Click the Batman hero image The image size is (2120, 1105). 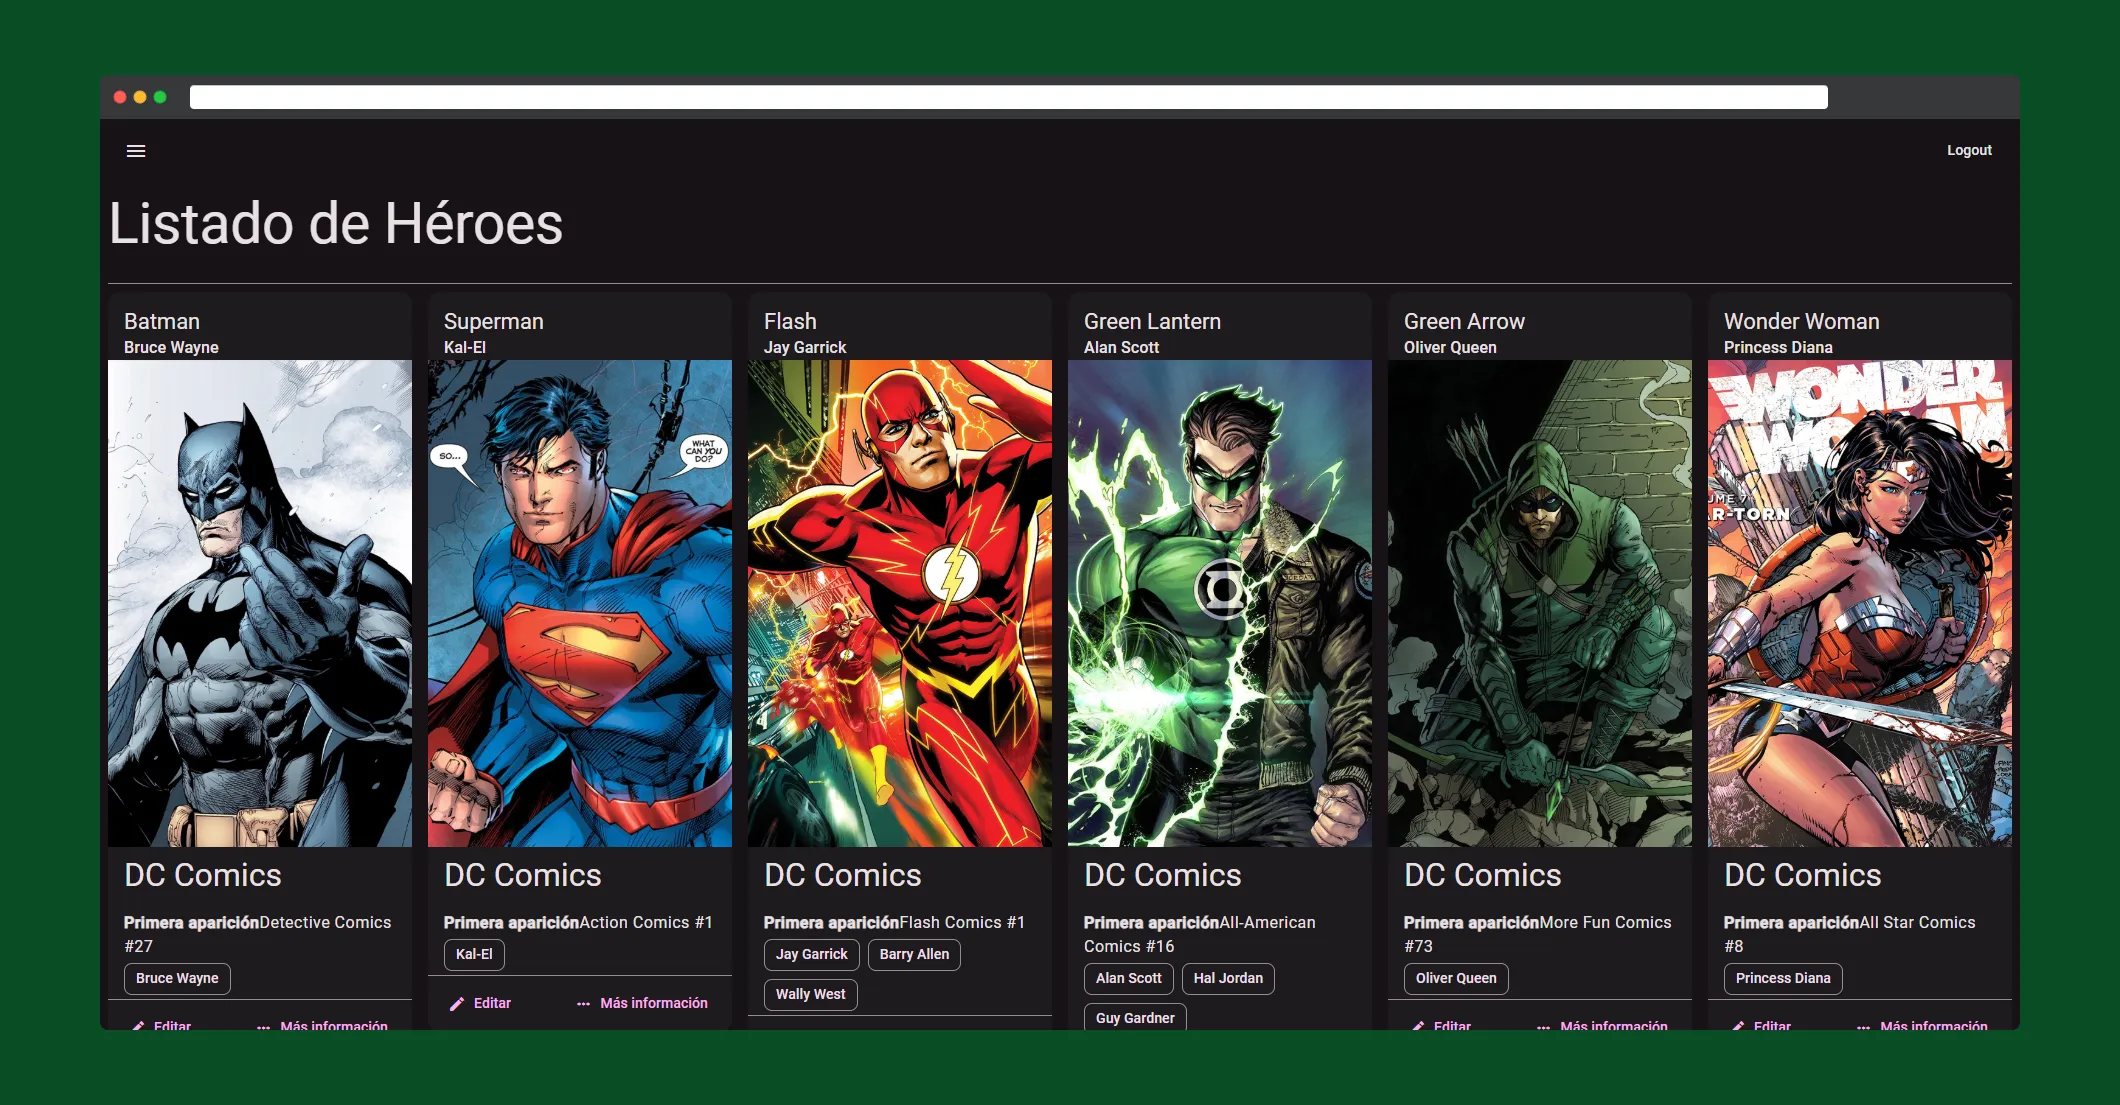[260, 603]
